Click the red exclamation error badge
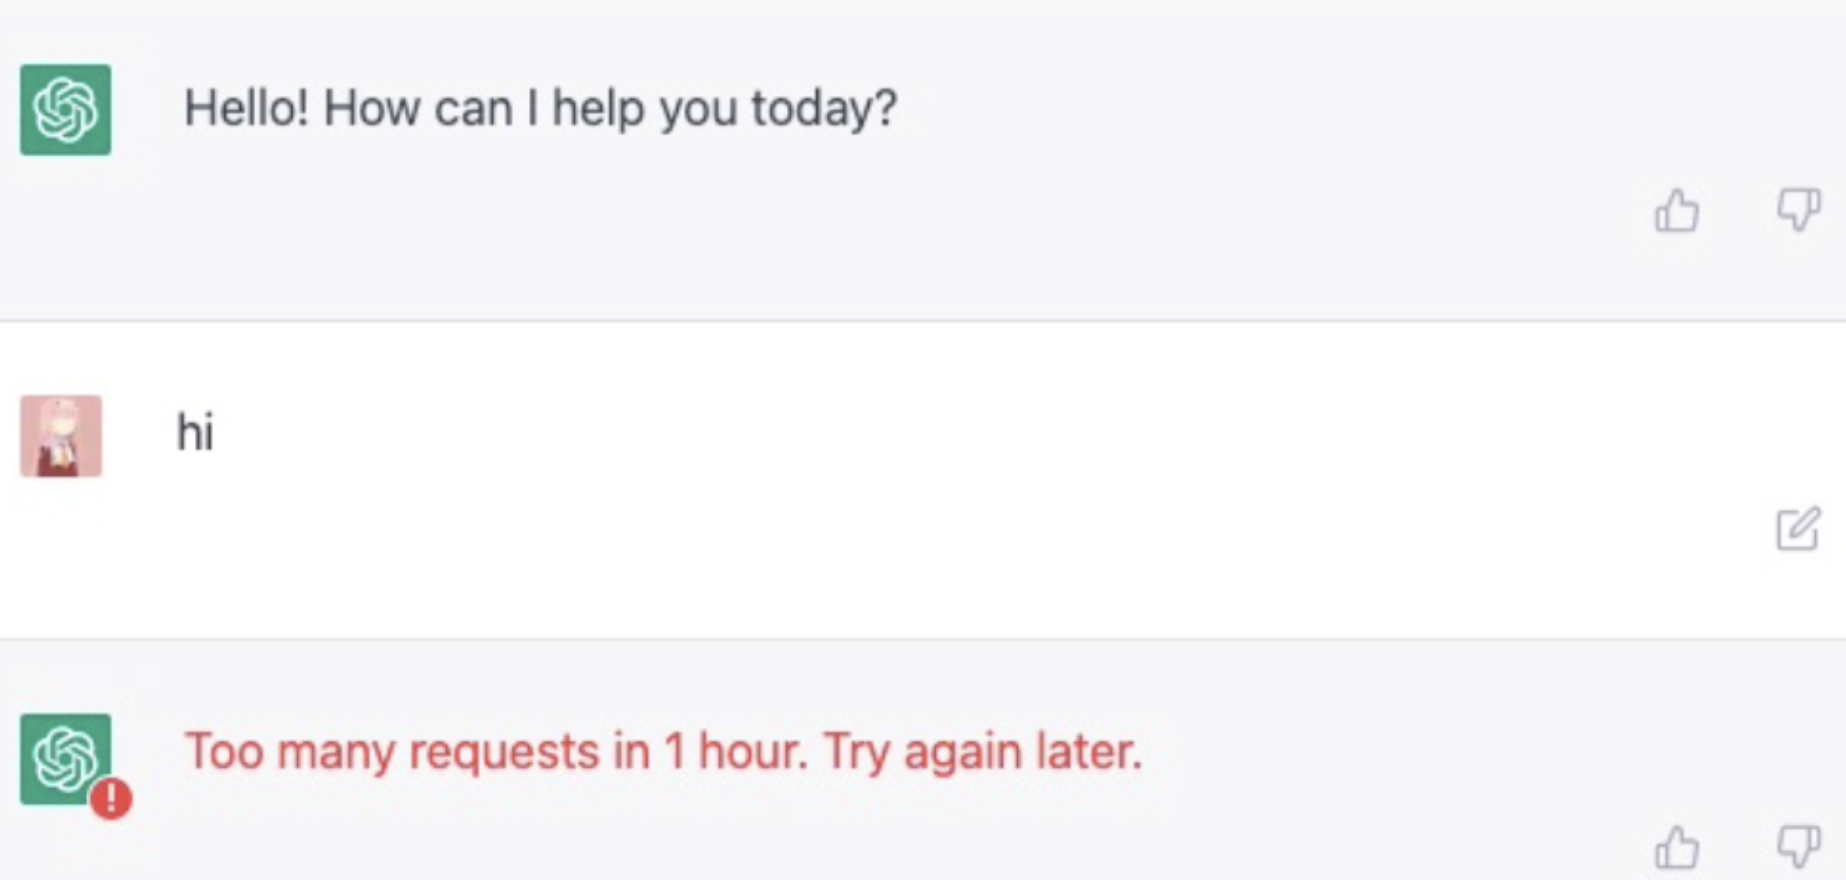The width and height of the screenshot is (1846, 880). pyautogui.click(x=111, y=799)
